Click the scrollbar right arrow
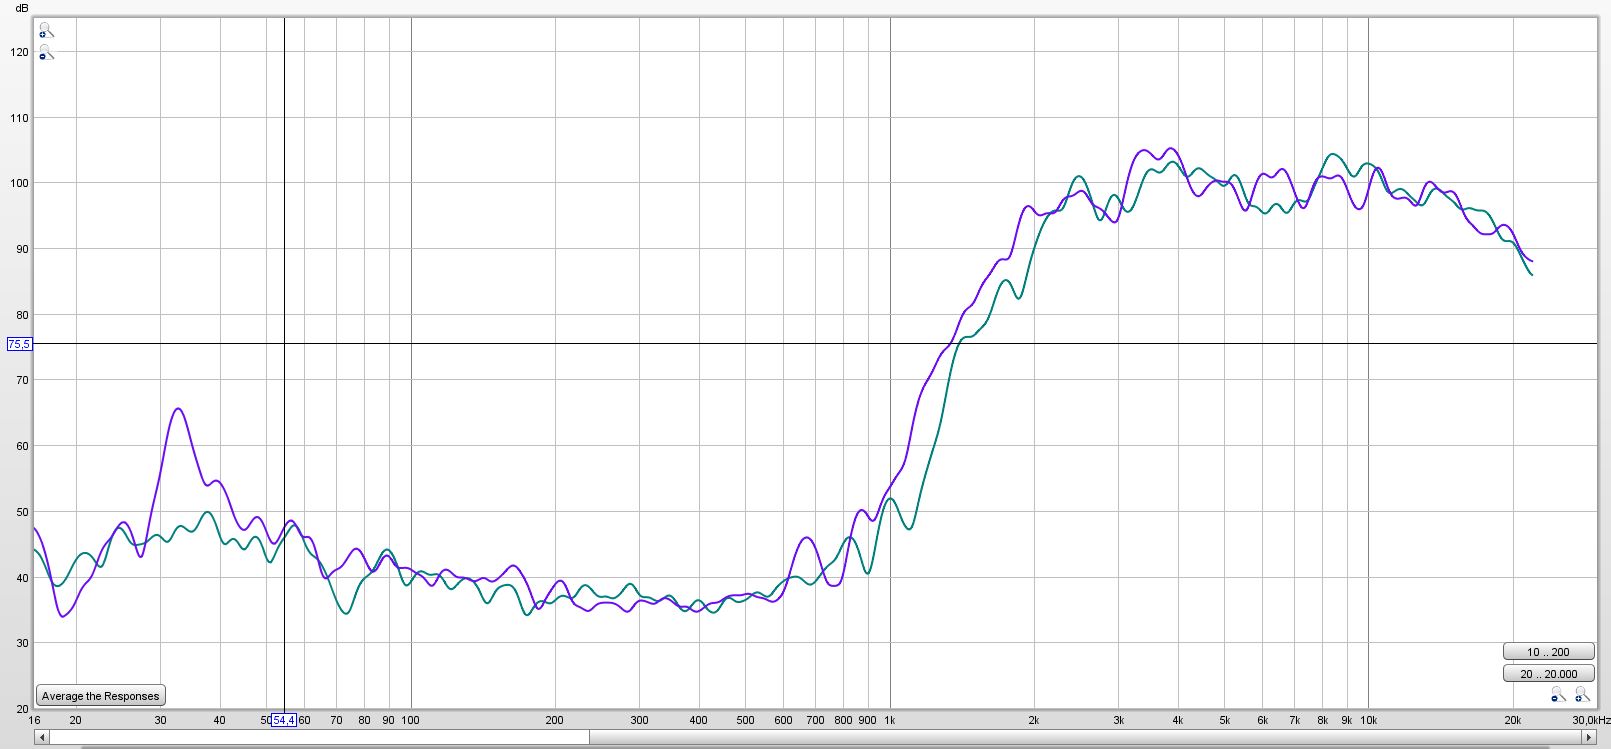This screenshot has height=749, width=1611. point(1589,738)
